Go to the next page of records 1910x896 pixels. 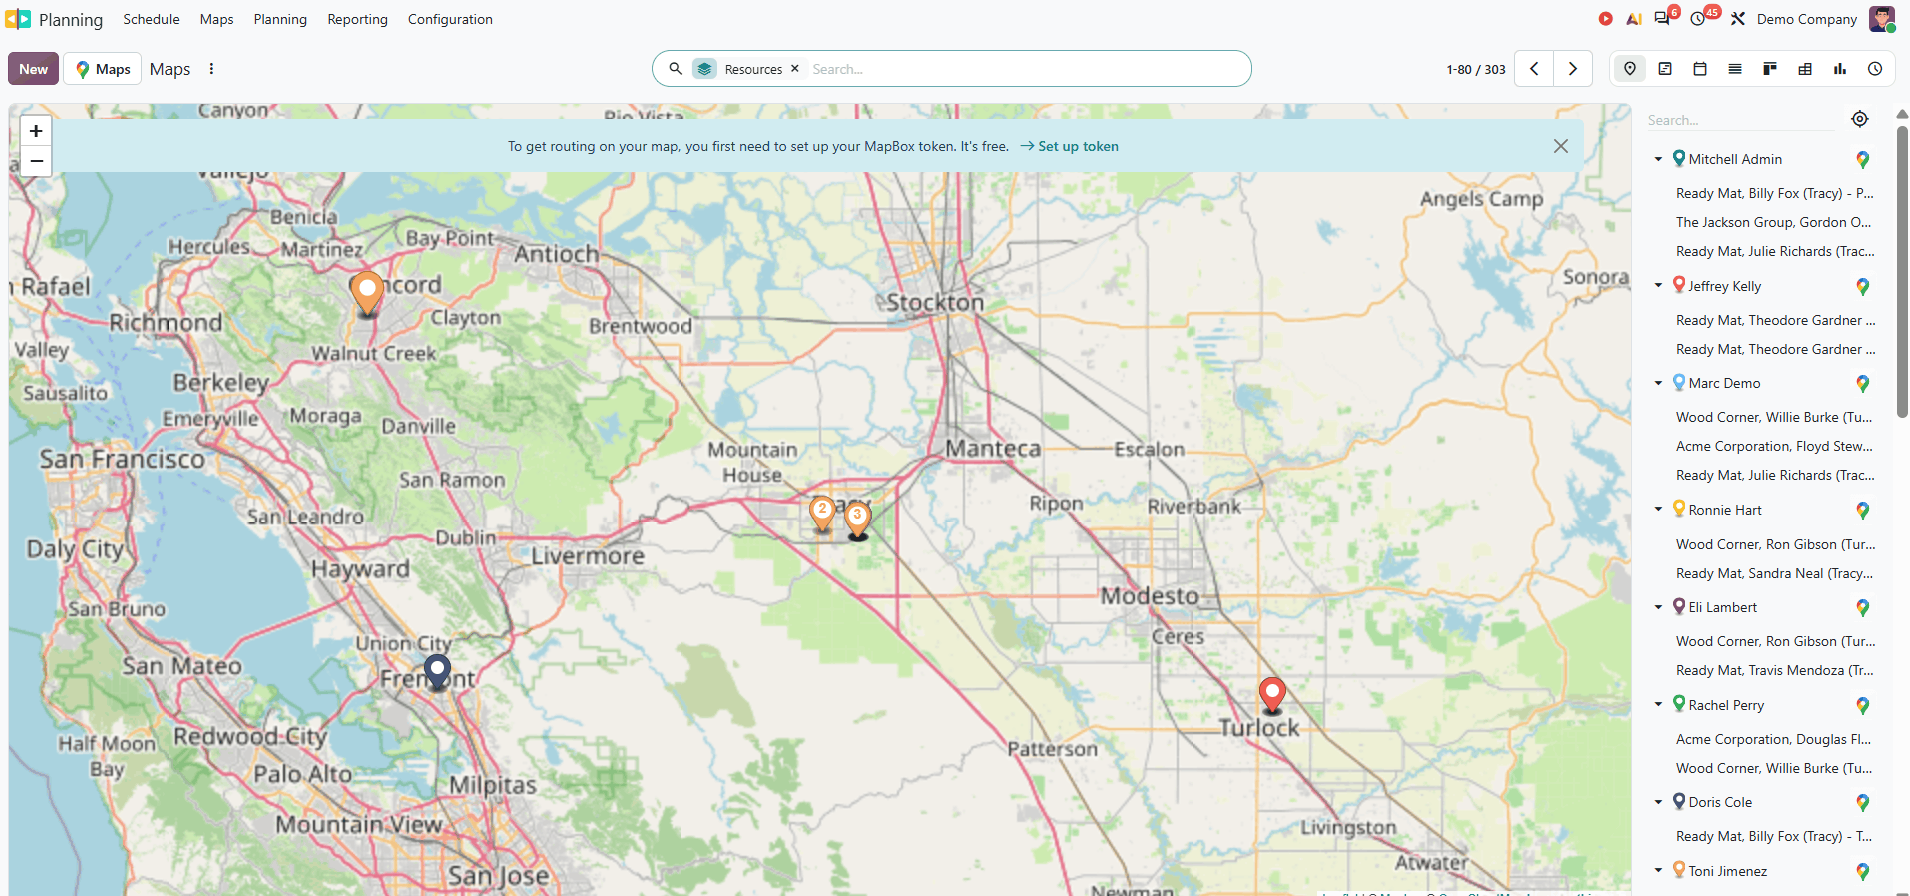tap(1573, 69)
